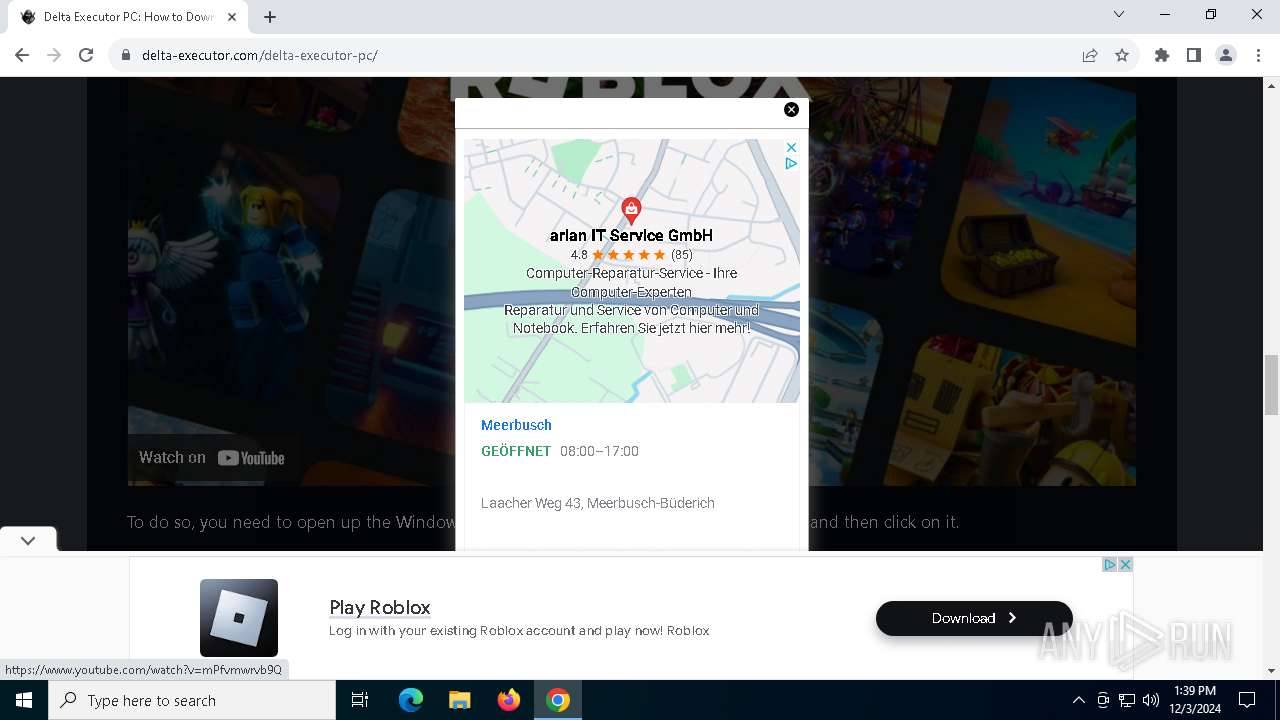Open the notification center icon
The width and height of the screenshot is (1280, 720).
coord(1248,700)
